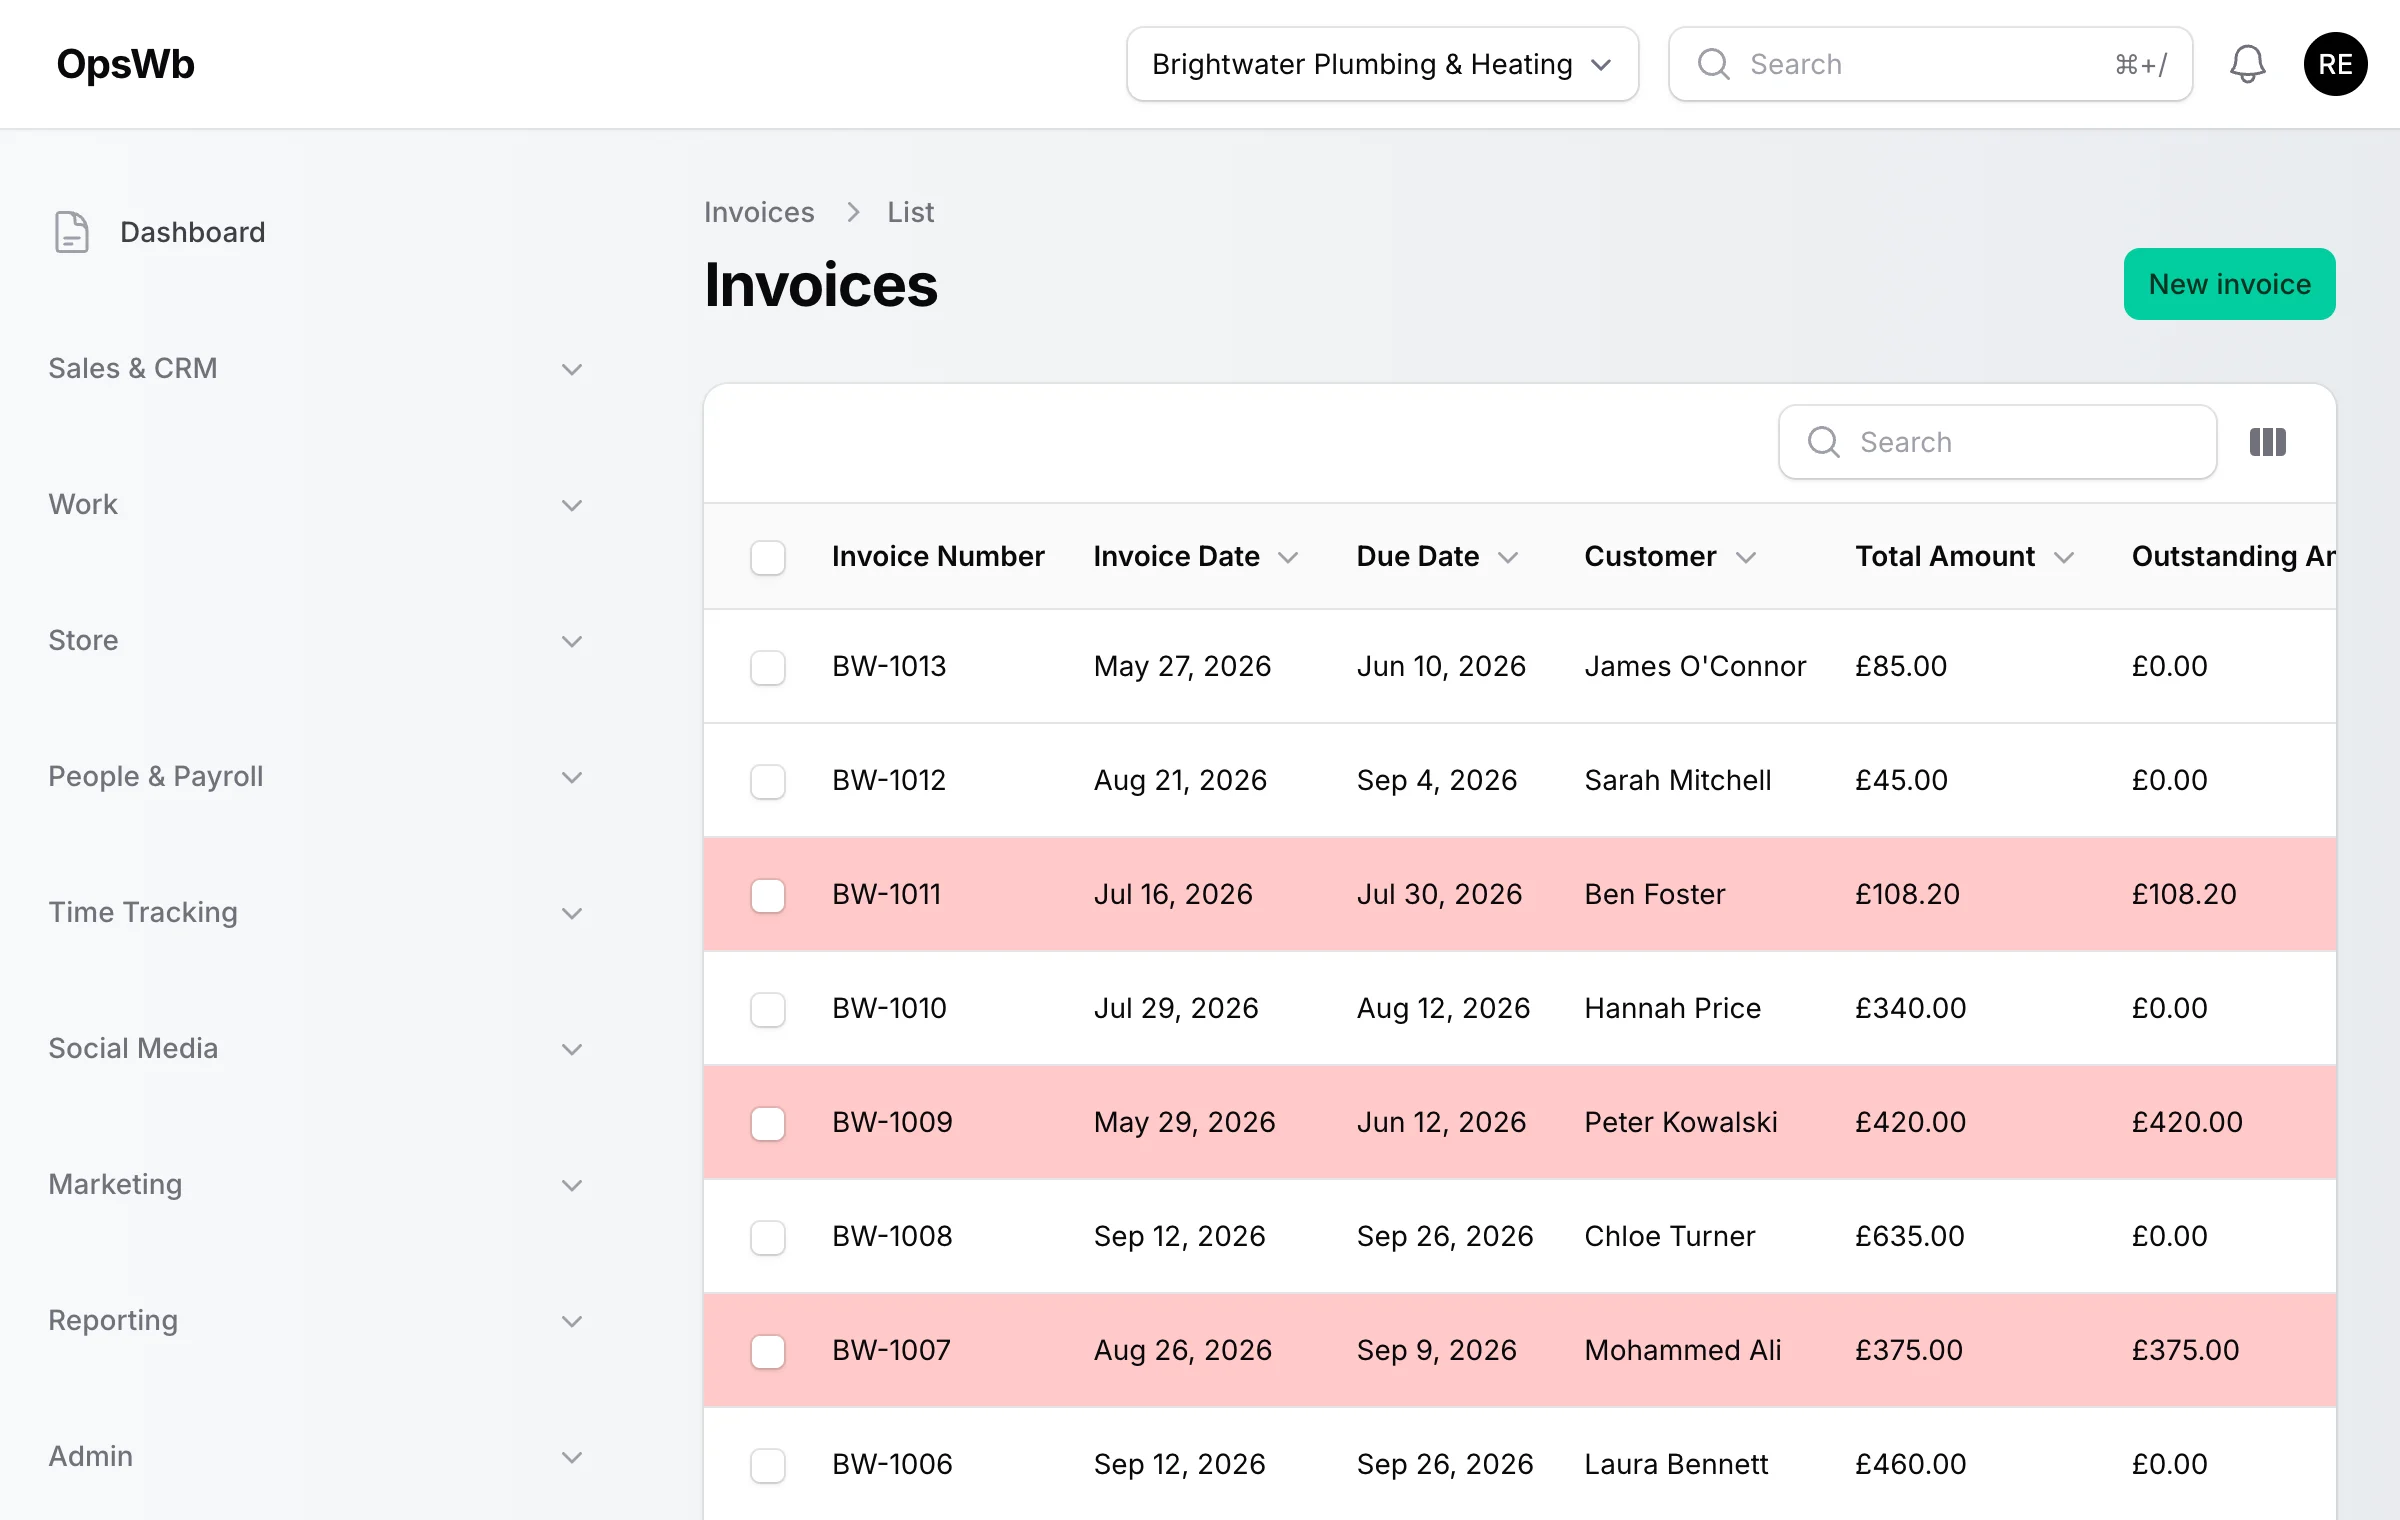Click customer Laura Bennett
The image size is (2400, 1520).
coord(1676,1464)
